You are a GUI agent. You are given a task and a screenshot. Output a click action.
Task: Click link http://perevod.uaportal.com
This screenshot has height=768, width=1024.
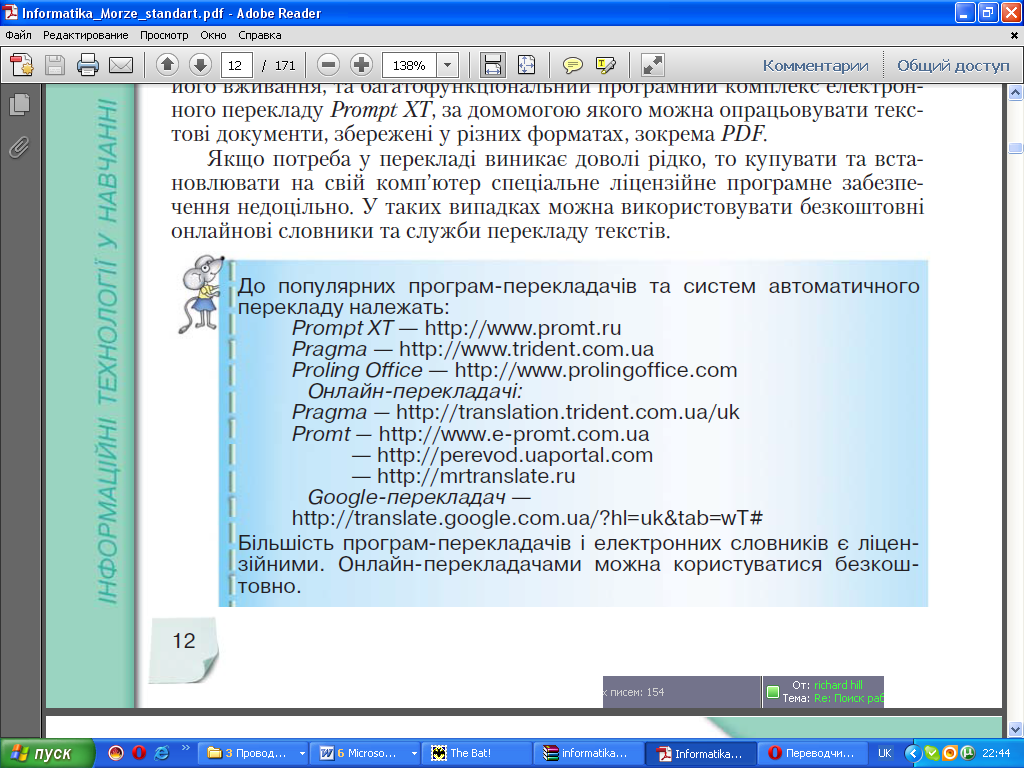tap(515, 455)
